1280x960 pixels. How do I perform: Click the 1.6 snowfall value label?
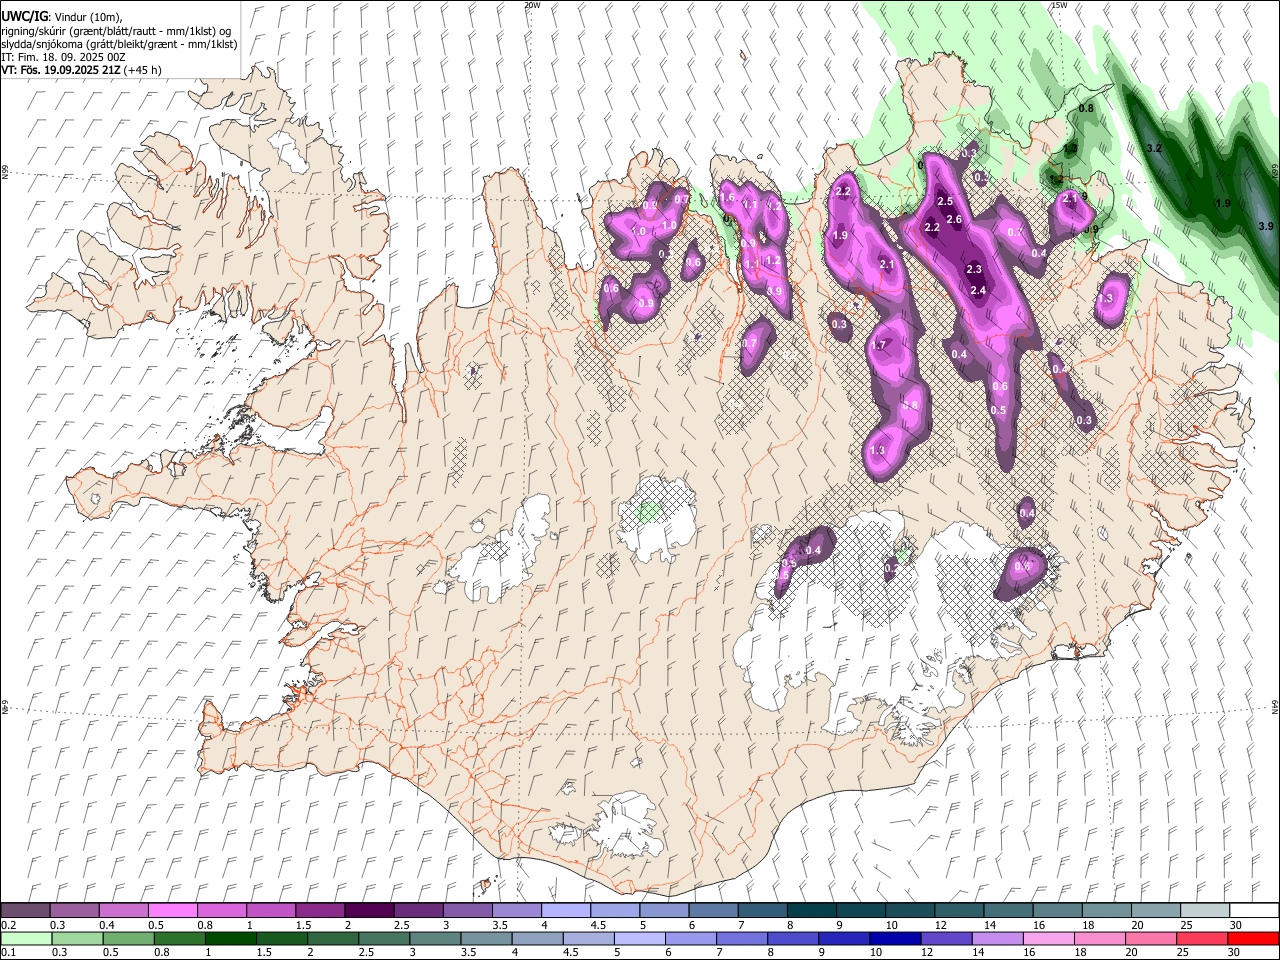point(727,198)
